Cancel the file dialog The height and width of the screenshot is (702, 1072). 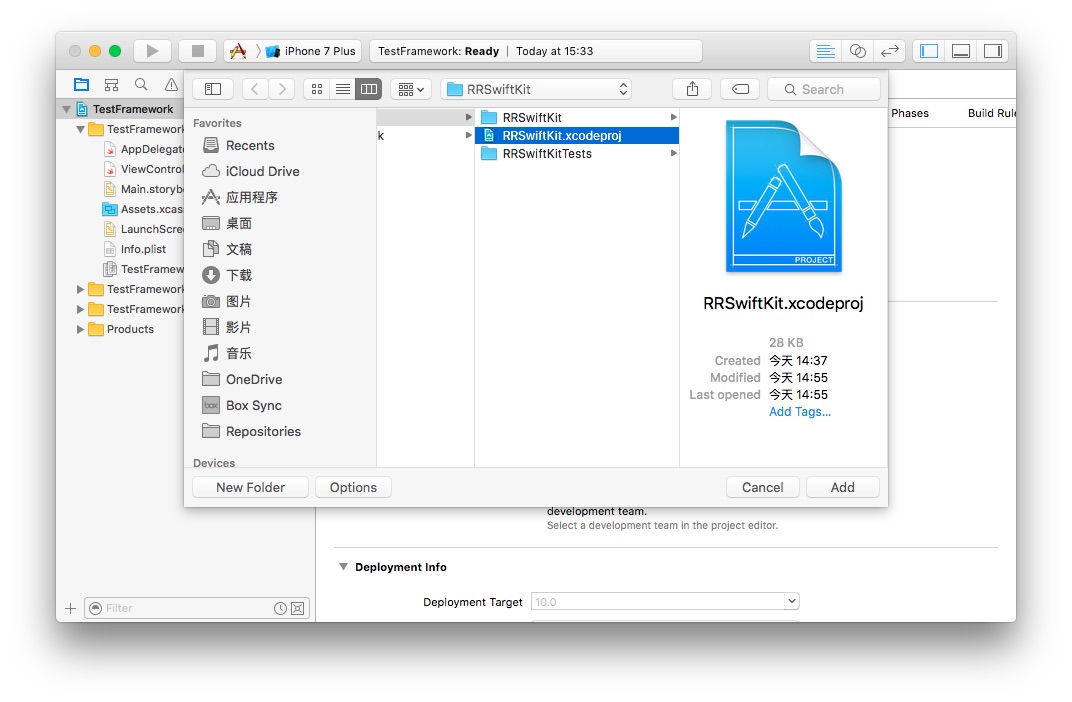coord(762,487)
